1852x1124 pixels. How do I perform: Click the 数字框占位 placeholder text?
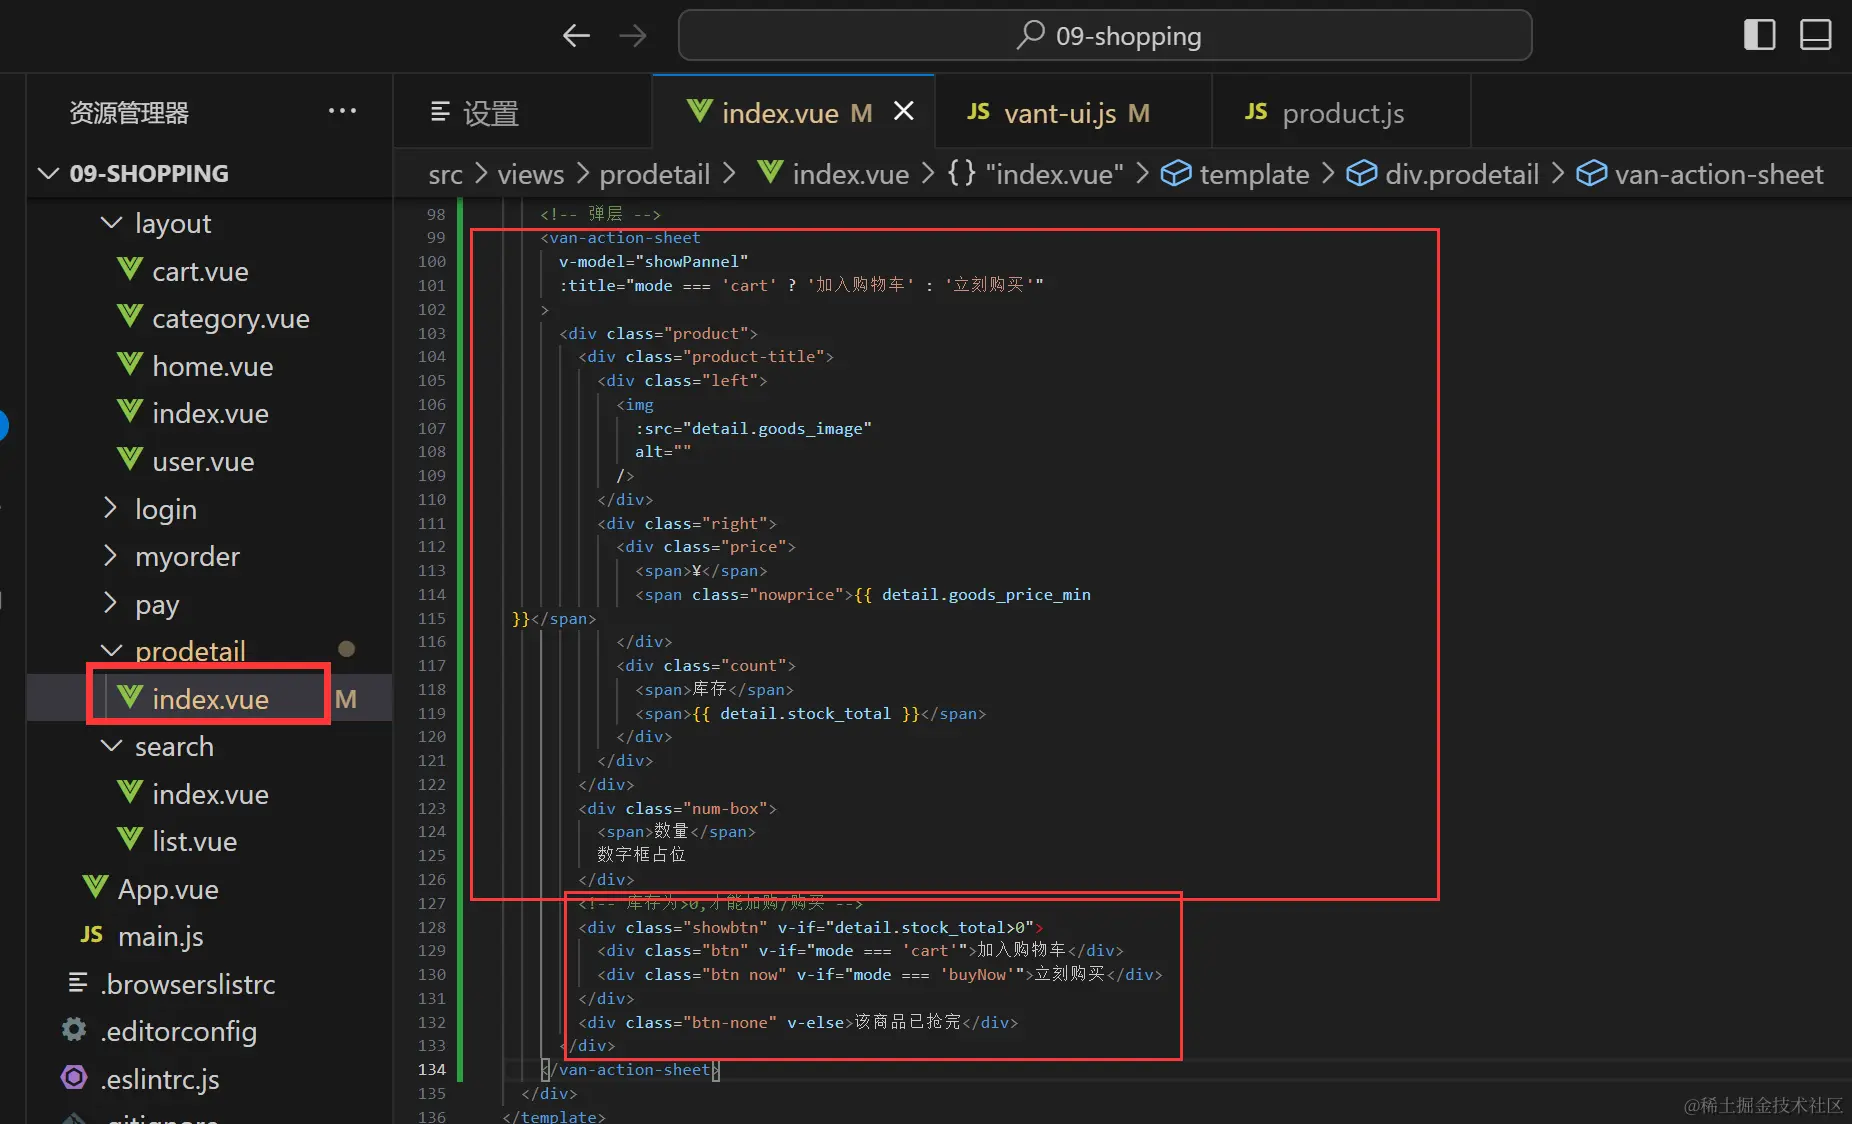tap(641, 855)
